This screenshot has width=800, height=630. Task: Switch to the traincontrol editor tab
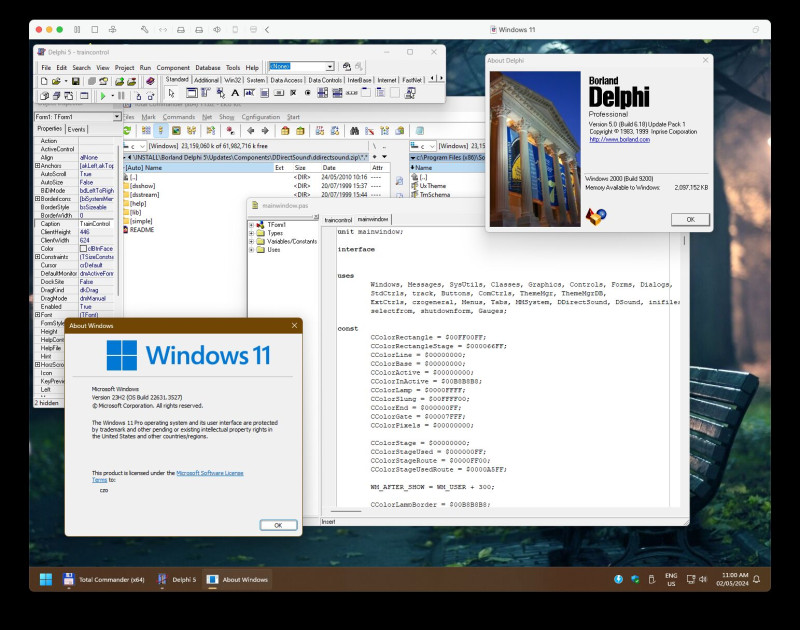338,219
